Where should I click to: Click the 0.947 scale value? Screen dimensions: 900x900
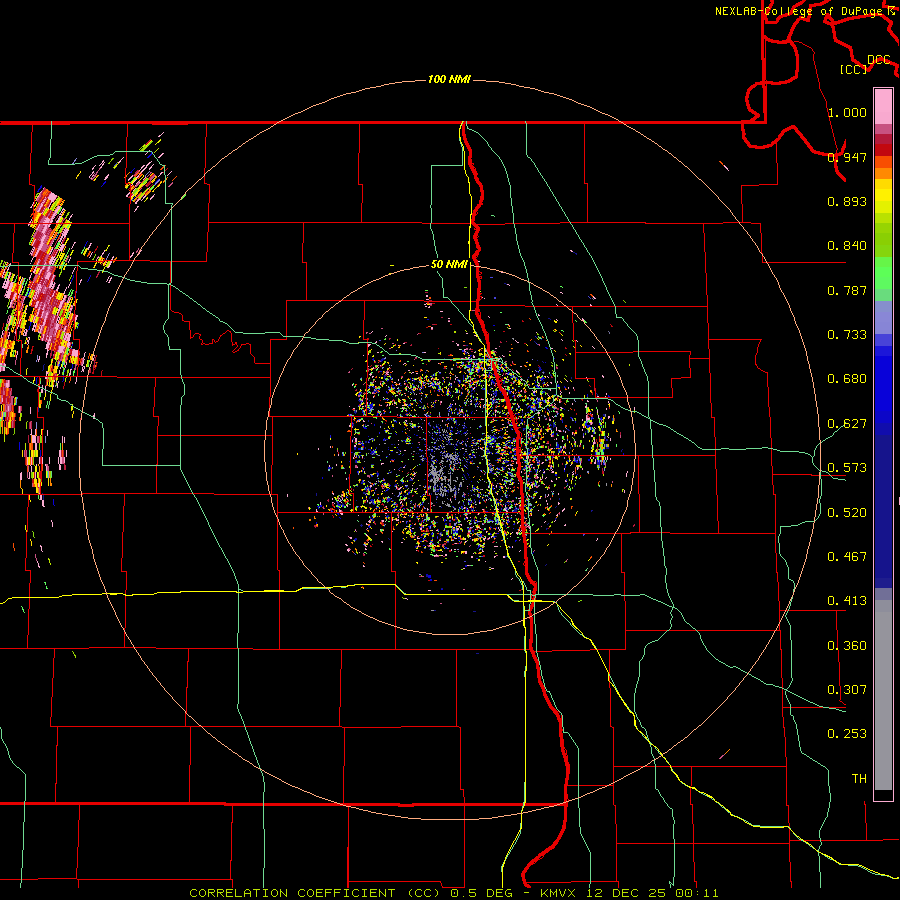(847, 157)
